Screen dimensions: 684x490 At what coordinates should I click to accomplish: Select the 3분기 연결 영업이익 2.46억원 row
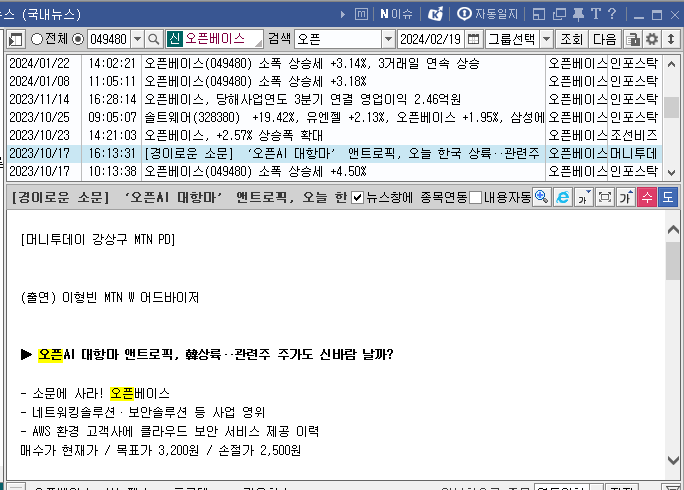click(x=335, y=99)
